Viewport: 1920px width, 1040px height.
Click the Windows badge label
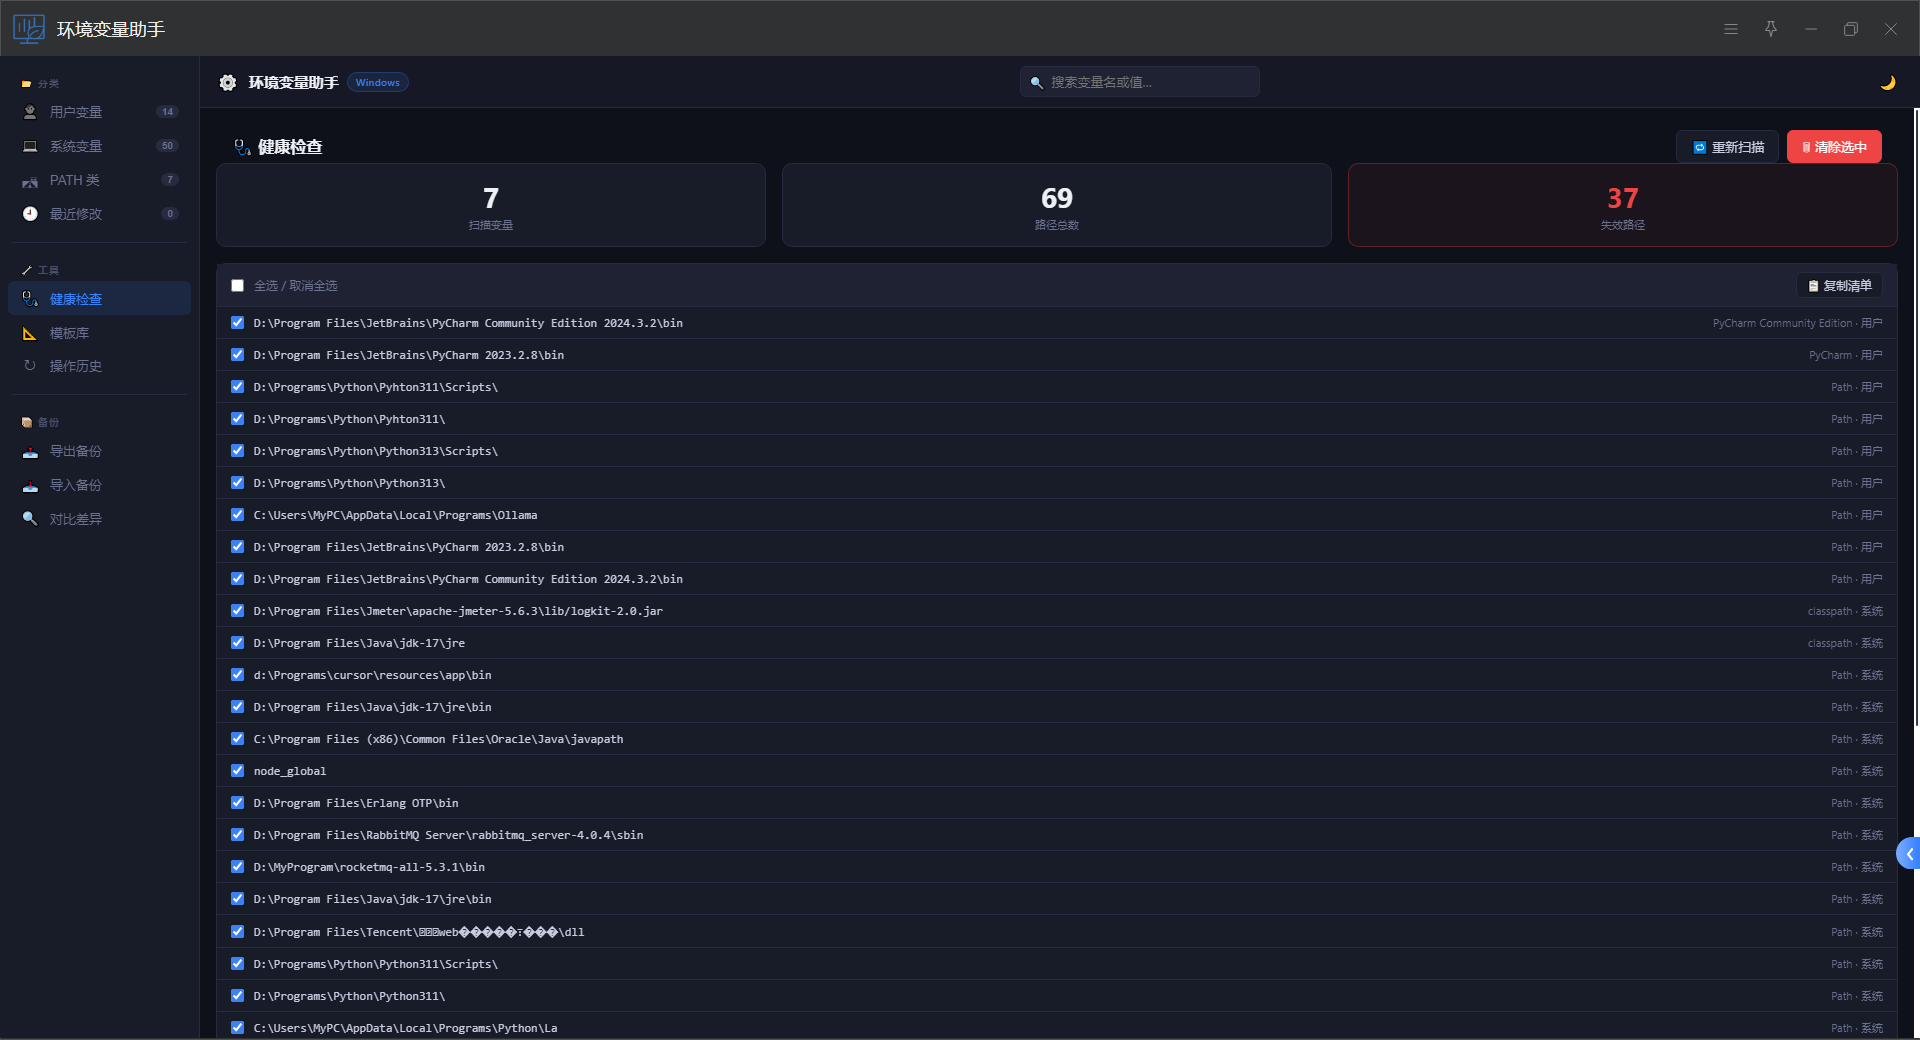378,83
